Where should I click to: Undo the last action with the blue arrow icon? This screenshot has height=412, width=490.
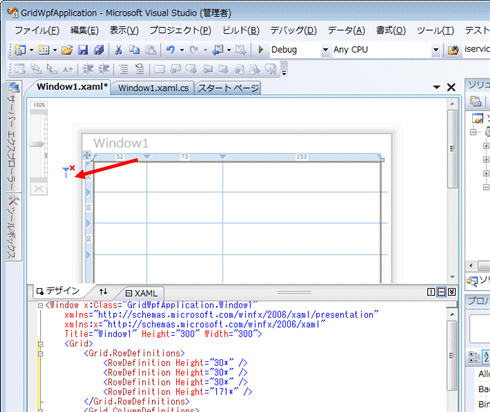[171, 50]
